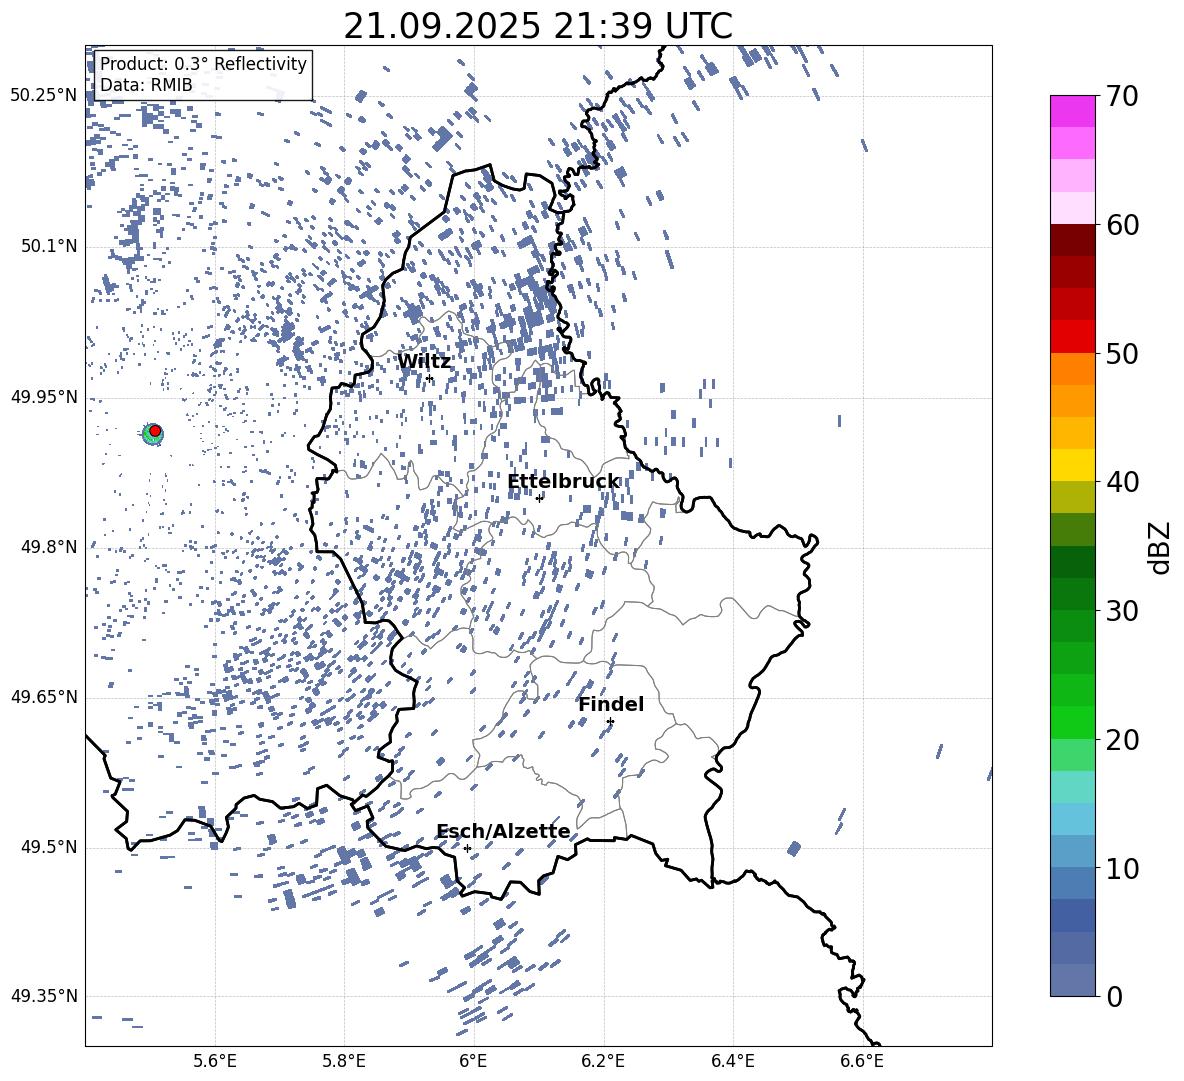This screenshot has height=1081, width=1184.
Task: Click the 60 tick label on colorbar
Action: click(1121, 225)
